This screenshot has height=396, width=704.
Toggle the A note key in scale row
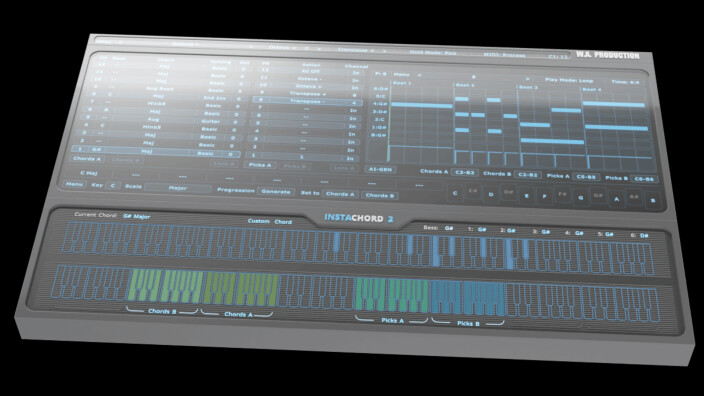click(616, 199)
